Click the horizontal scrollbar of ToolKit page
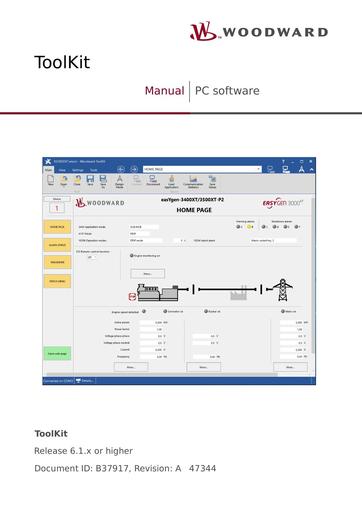The image size is (362, 512). point(162,375)
